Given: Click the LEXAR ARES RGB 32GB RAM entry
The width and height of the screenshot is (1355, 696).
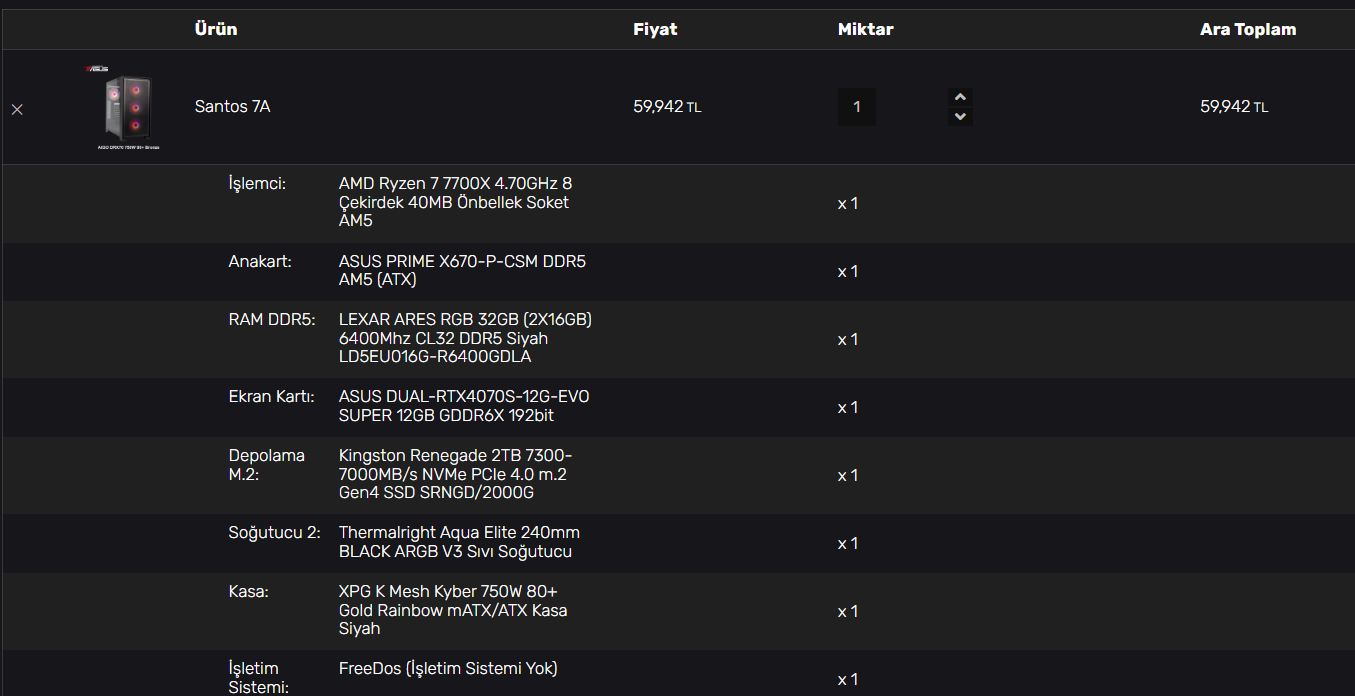Looking at the screenshot, I should 465,338.
